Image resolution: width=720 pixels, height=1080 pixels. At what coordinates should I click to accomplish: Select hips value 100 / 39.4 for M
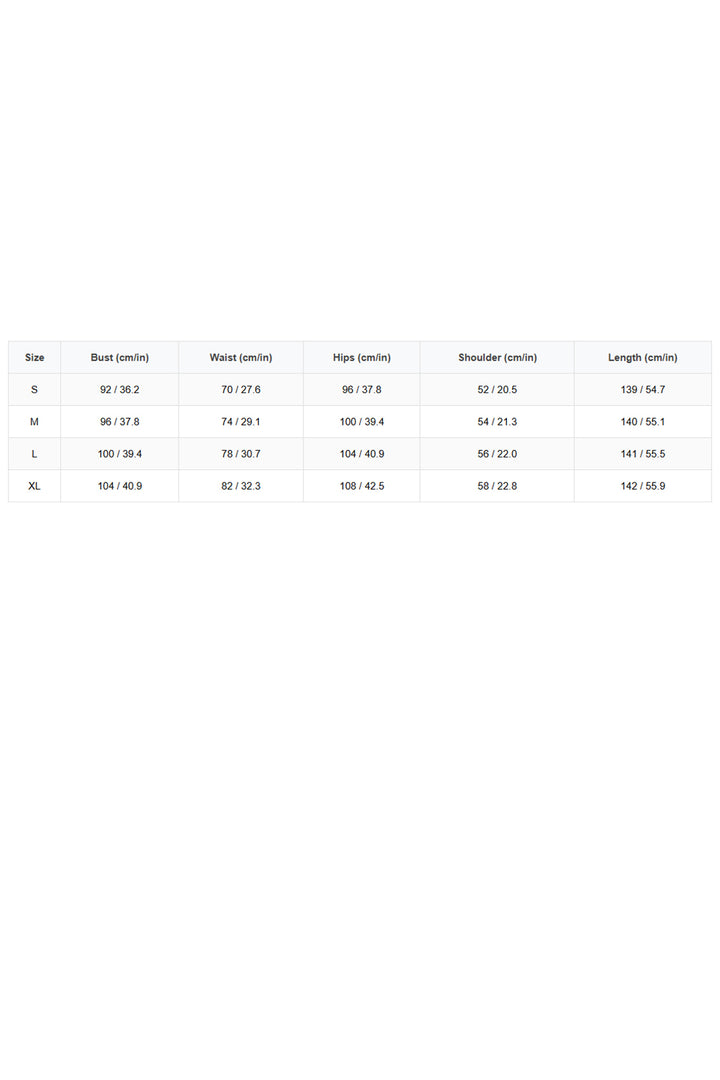pyautogui.click(x=362, y=422)
